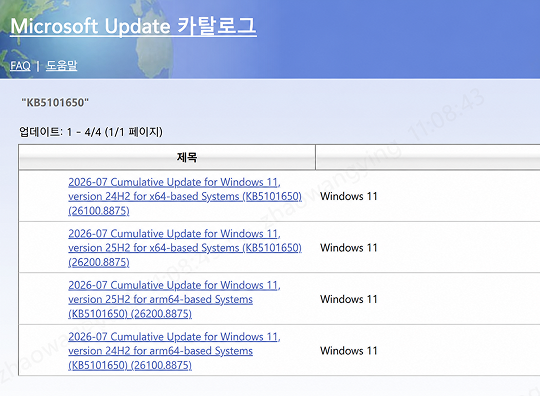The height and width of the screenshot is (396, 540).
Task: Open the 도움말 help link
Action: pyautogui.click(x=62, y=65)
